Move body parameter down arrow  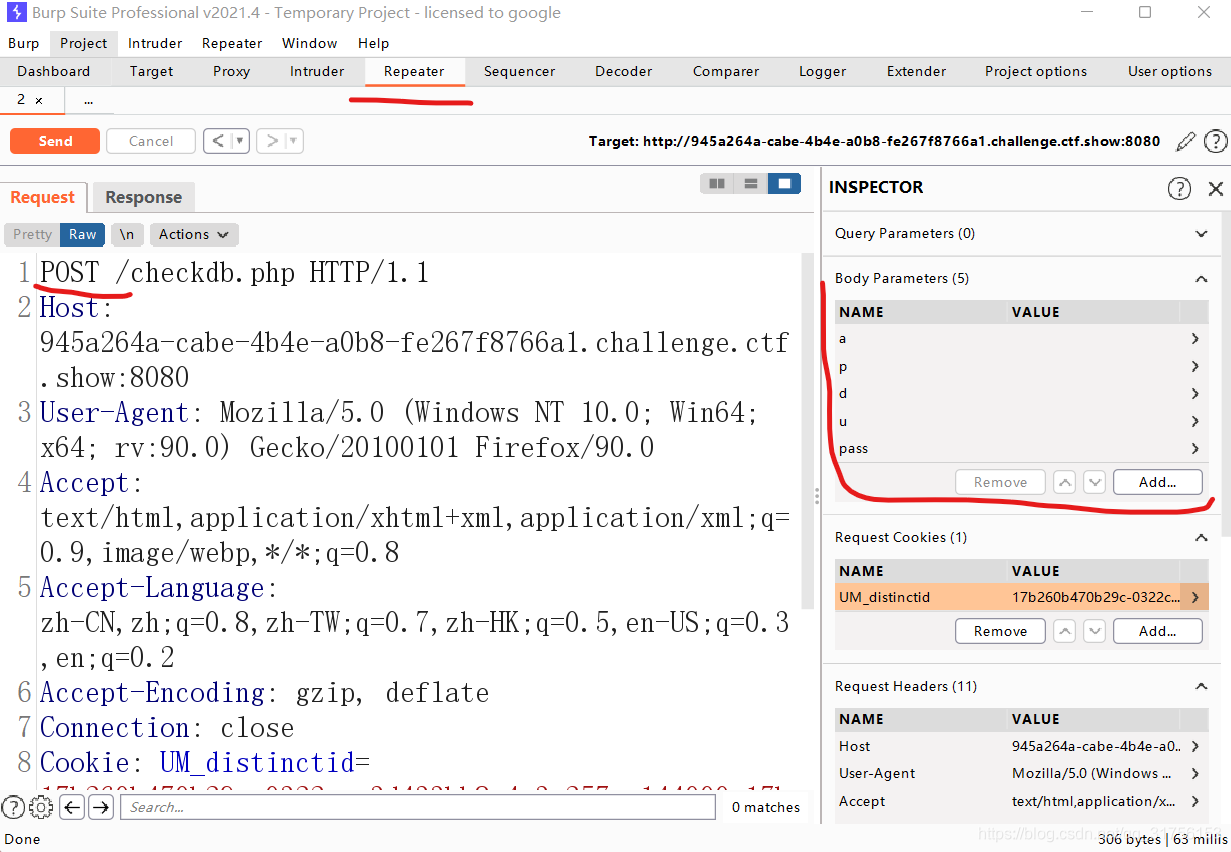coord(1095,482)
